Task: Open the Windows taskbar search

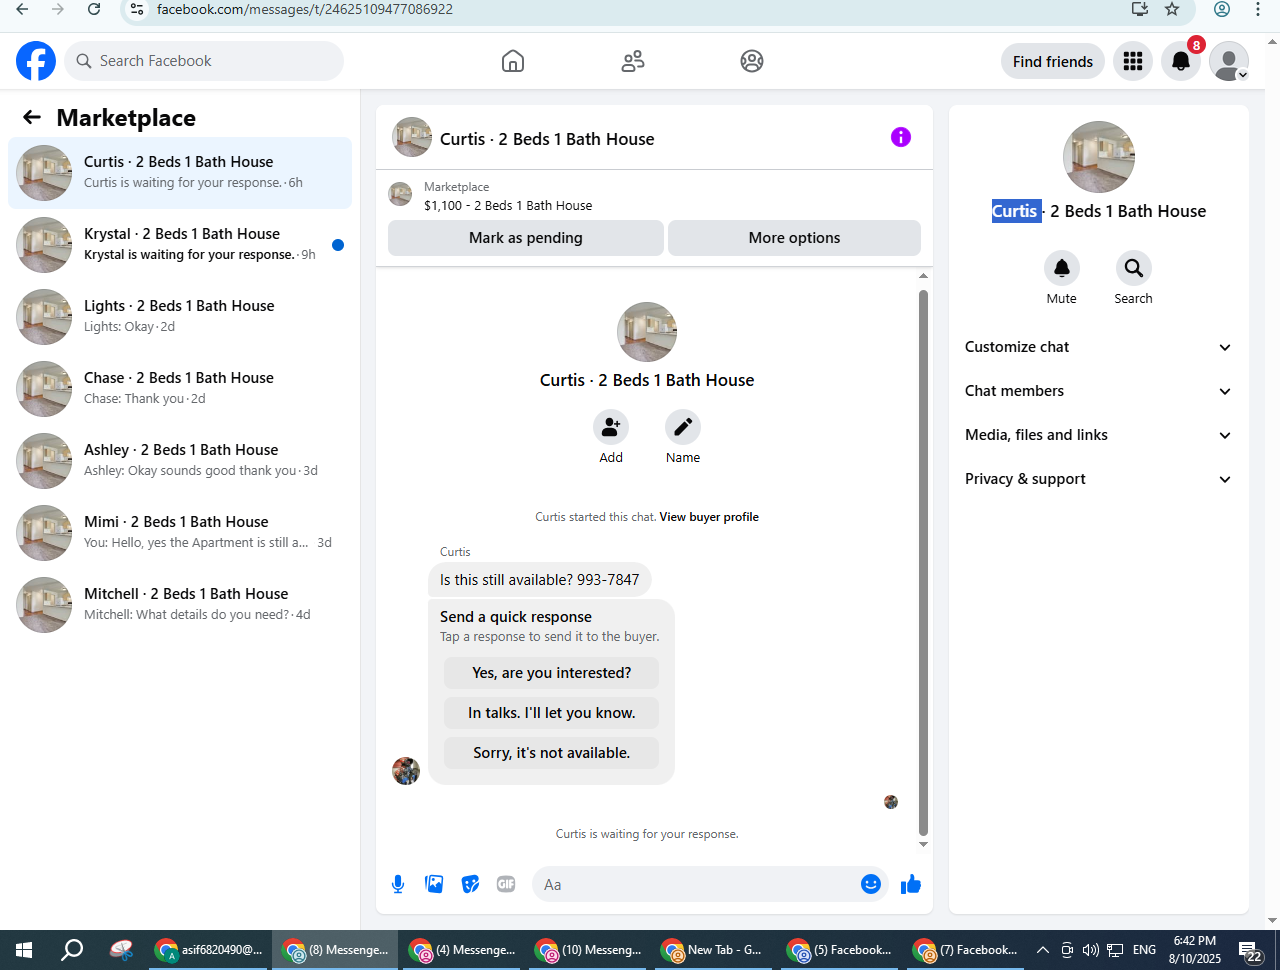Action: click(x=72, y=950)
